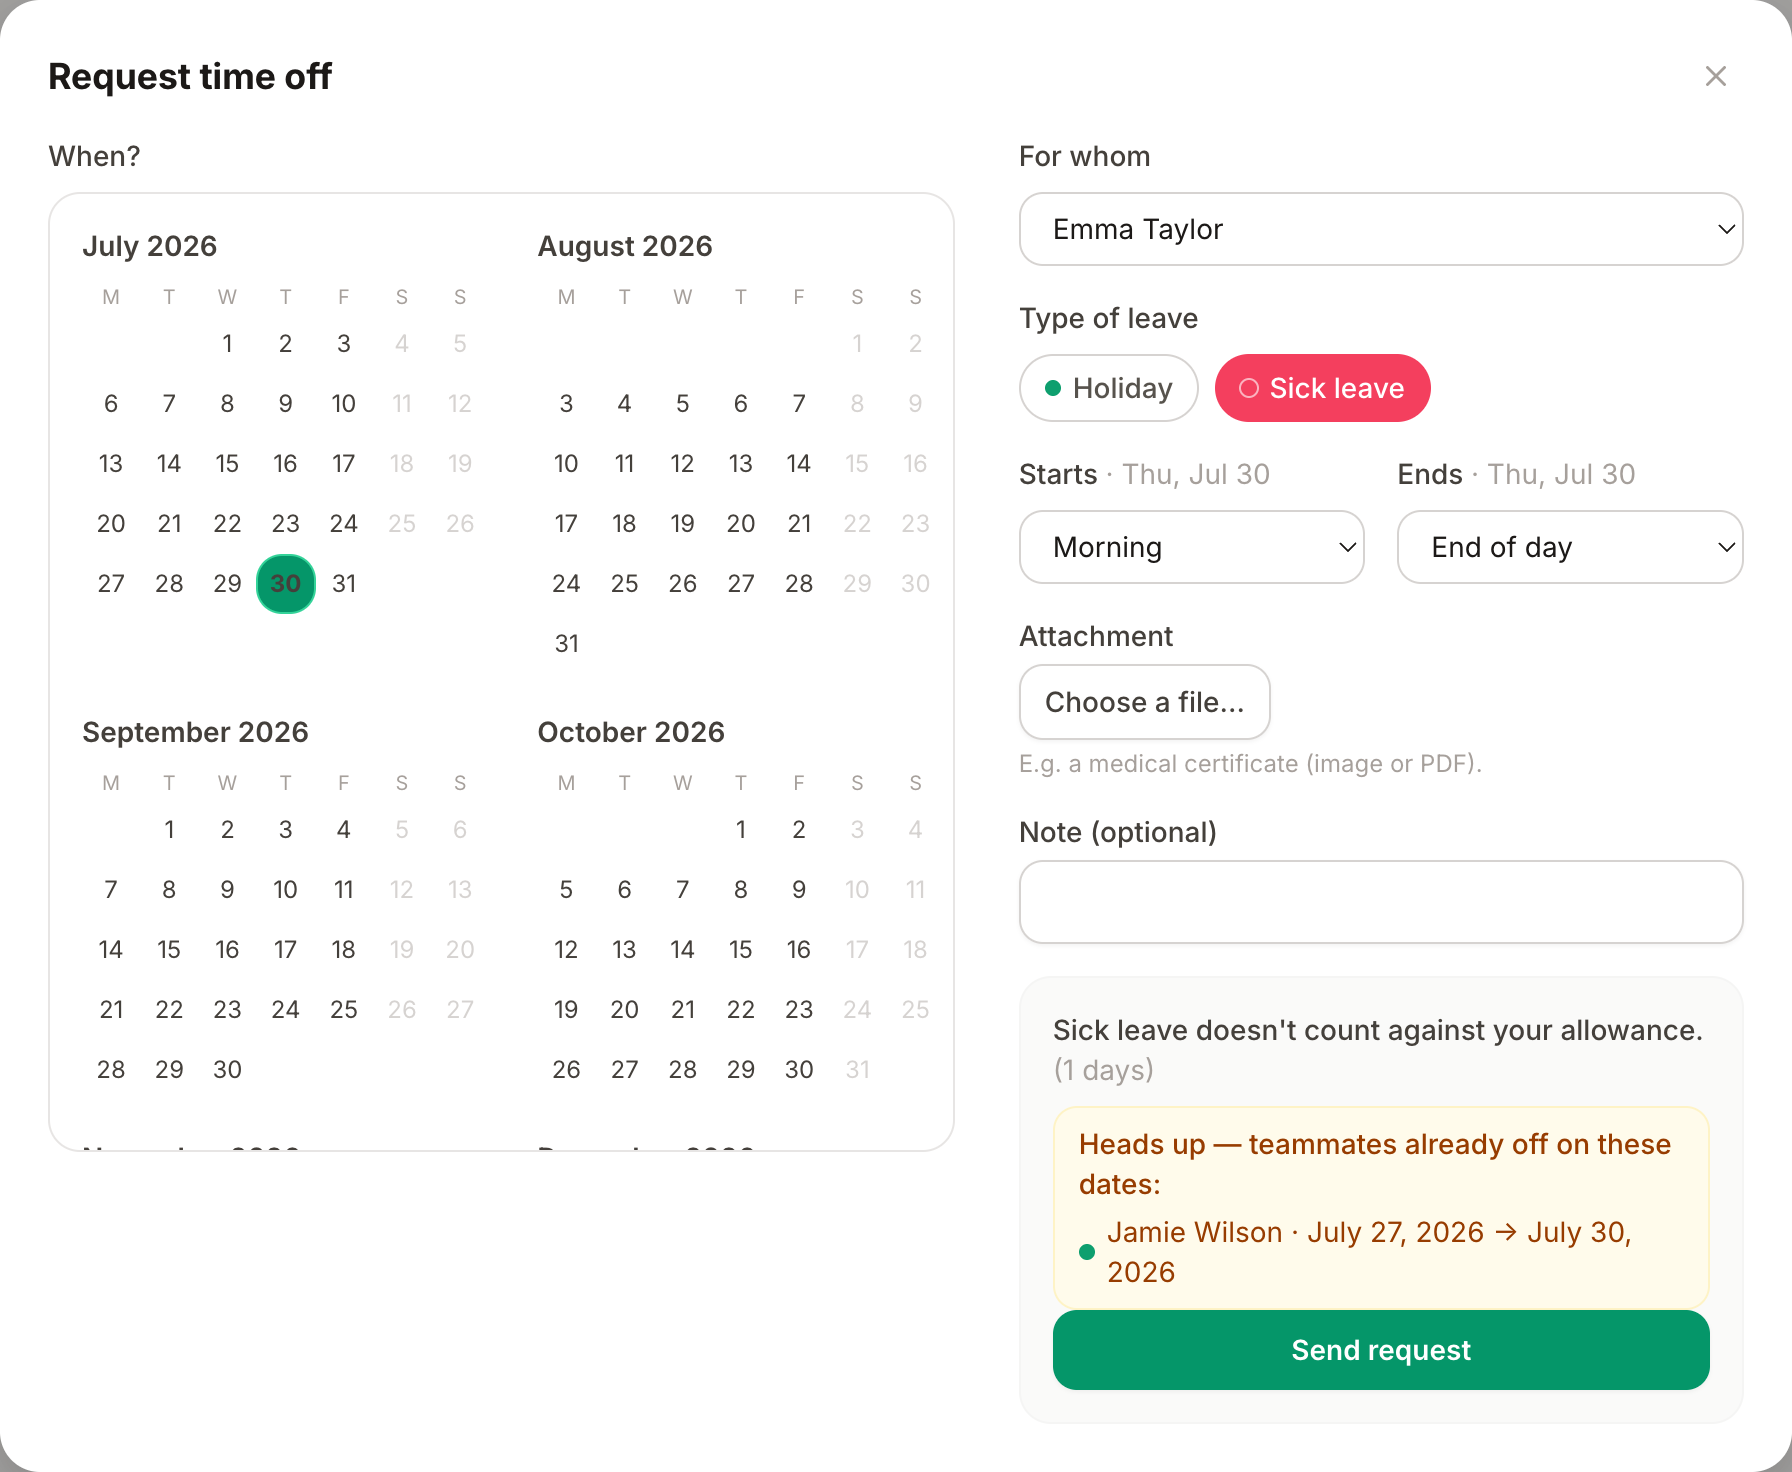Viewport: 1792px width, 1472px height.
Task: Select September 1 on the calendar
Action: pyautogui.click(x=169, y=830)
